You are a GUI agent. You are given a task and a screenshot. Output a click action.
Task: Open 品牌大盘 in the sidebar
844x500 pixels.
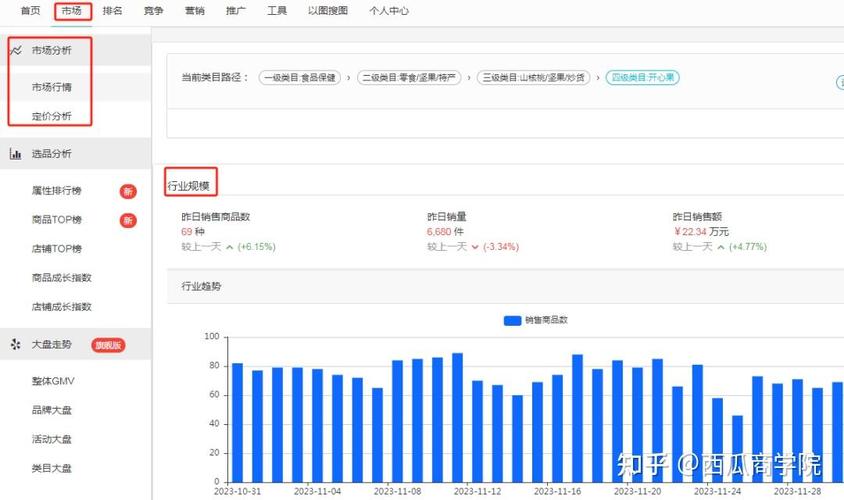pos(52,410)
